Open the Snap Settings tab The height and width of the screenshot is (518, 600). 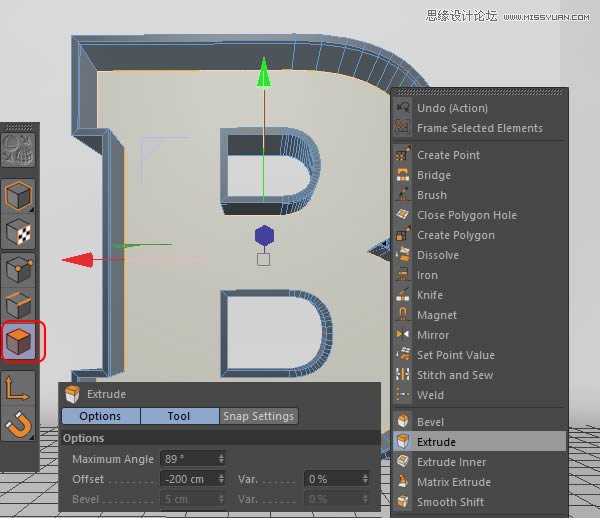point(259,416)
